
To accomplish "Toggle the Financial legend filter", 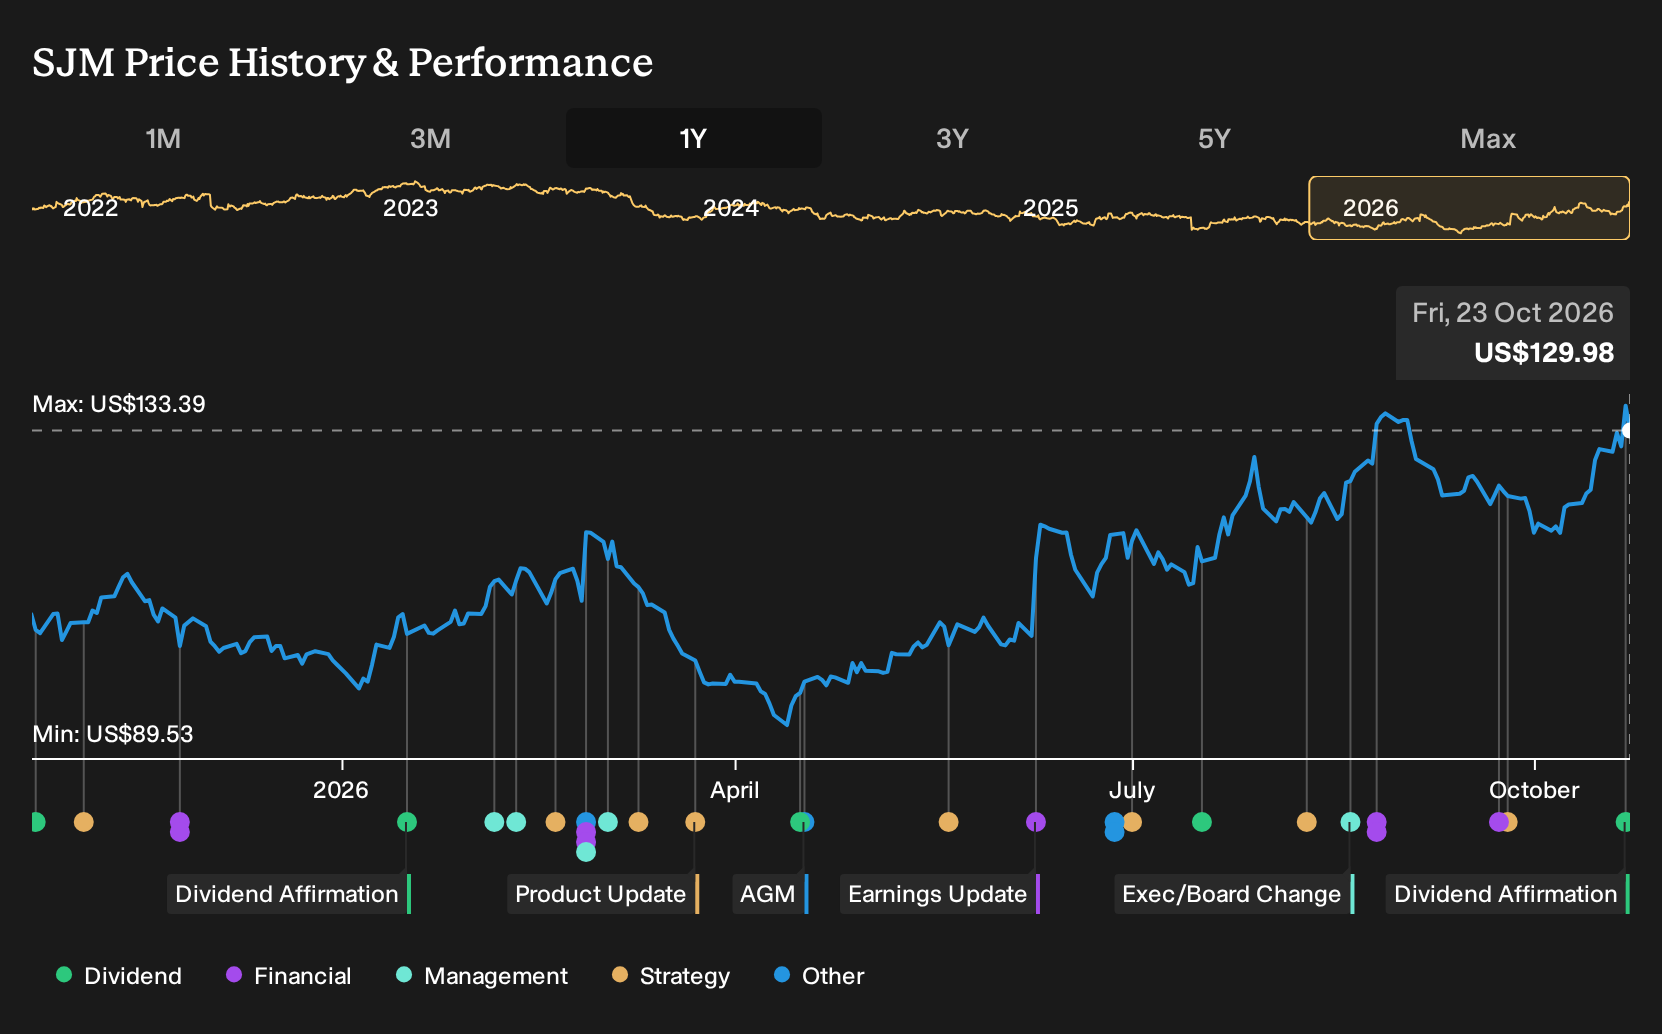I will click(x=288, y=976).
